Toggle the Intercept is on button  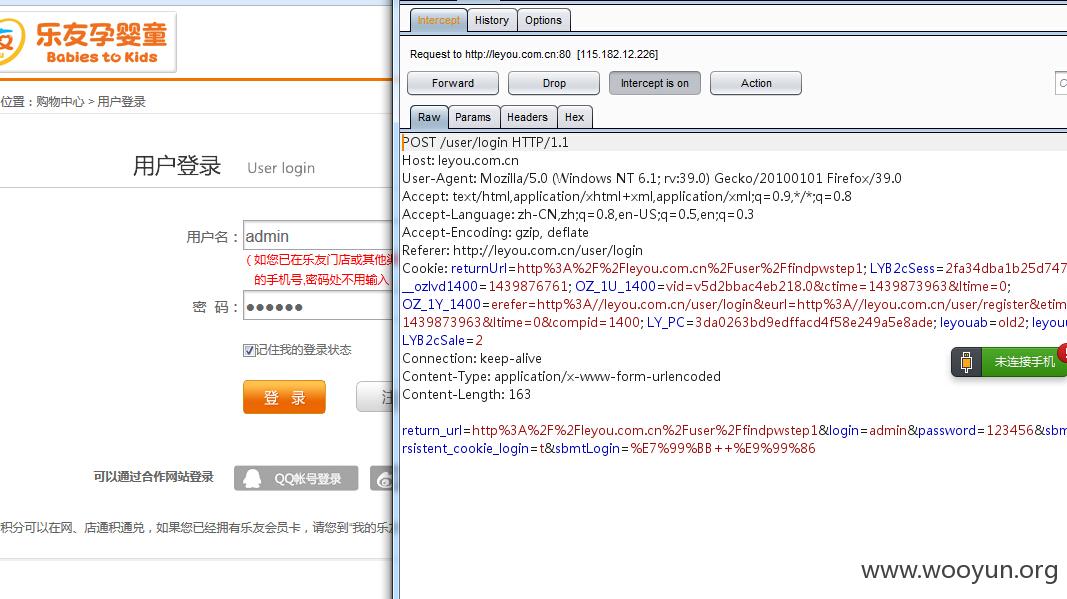(x=655, y=83)
